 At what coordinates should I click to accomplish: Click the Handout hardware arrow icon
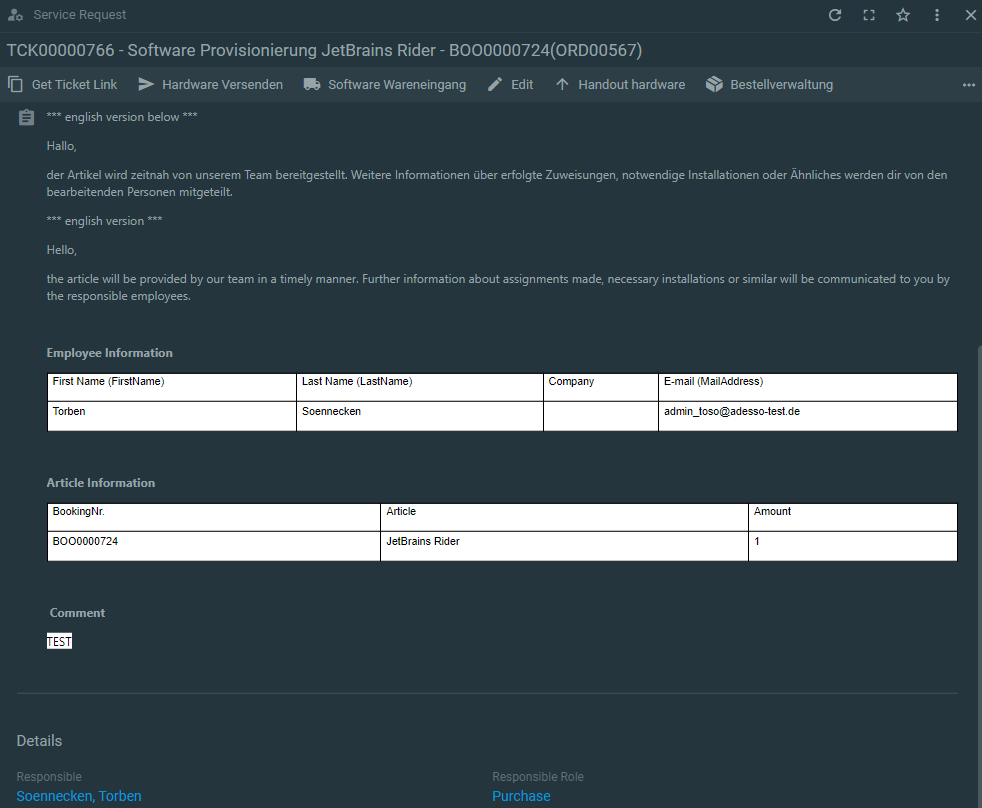[562, 84]
